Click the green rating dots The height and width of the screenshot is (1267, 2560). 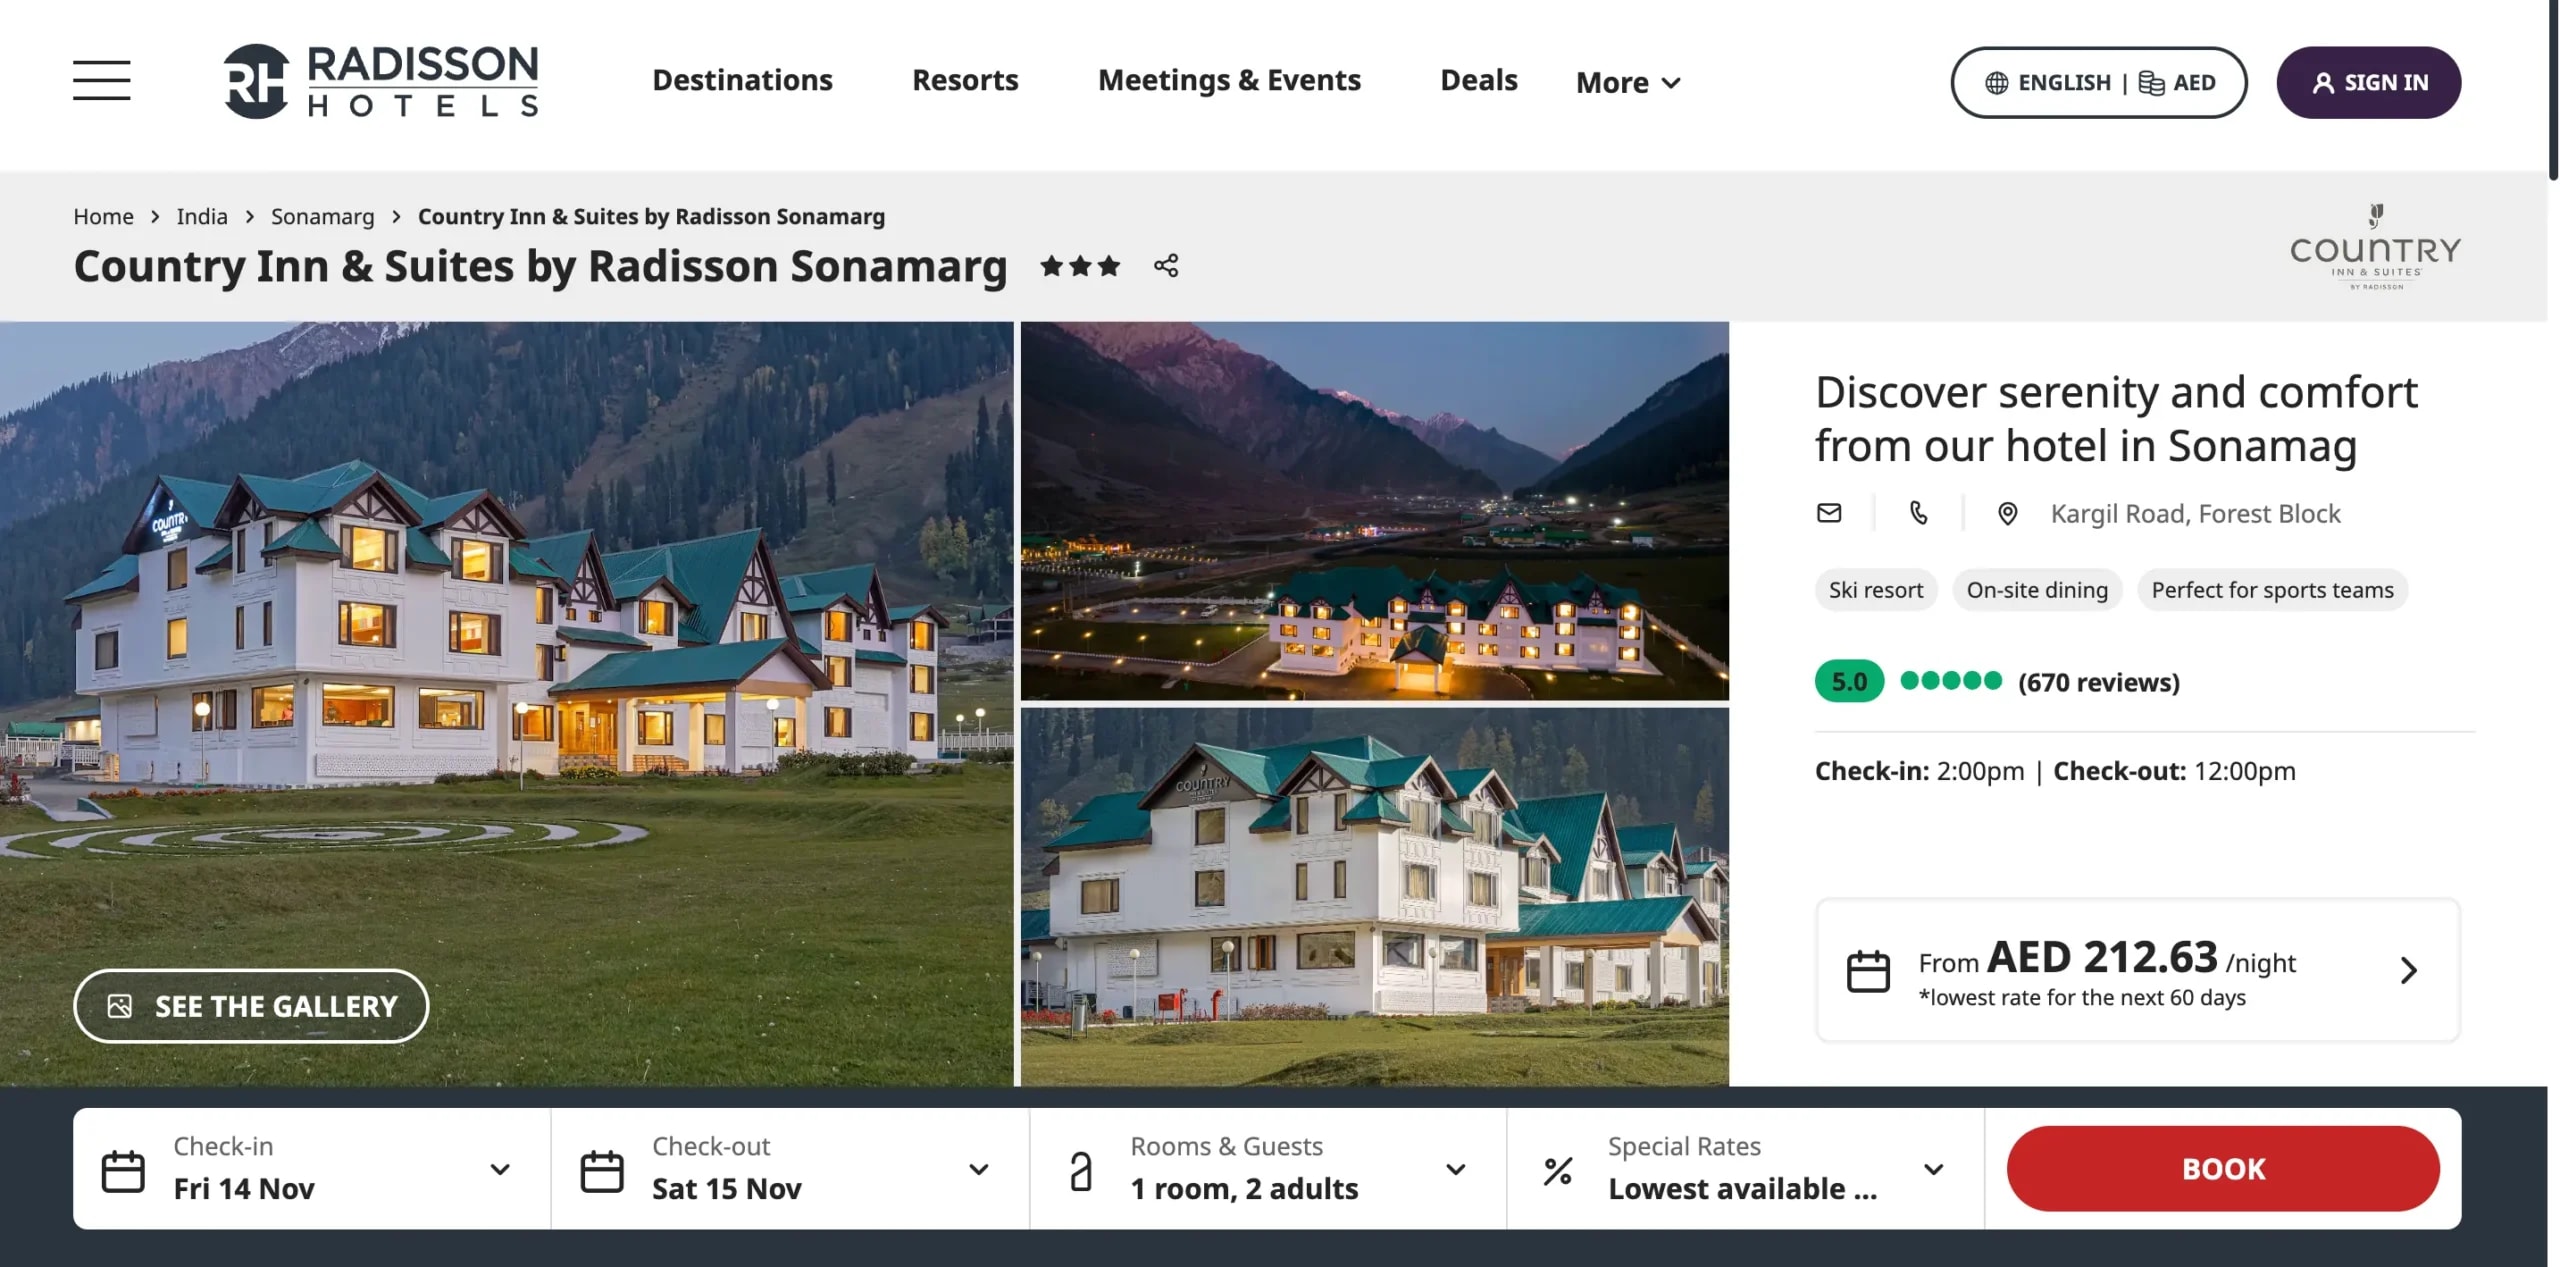tap(1951, 681)
